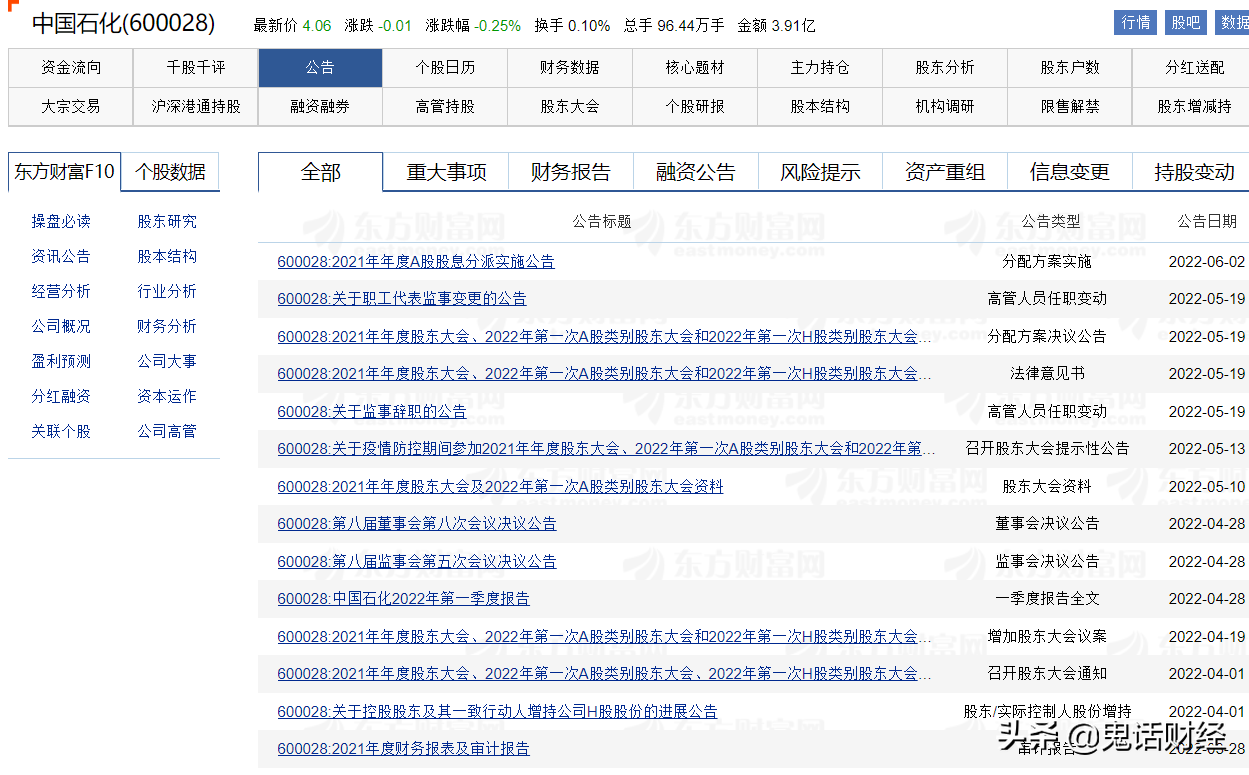Image resolution: width=1249 pixels, height=775 pixels.
Task: Filter announcements by 融资公告
Action: click(696, 172)
